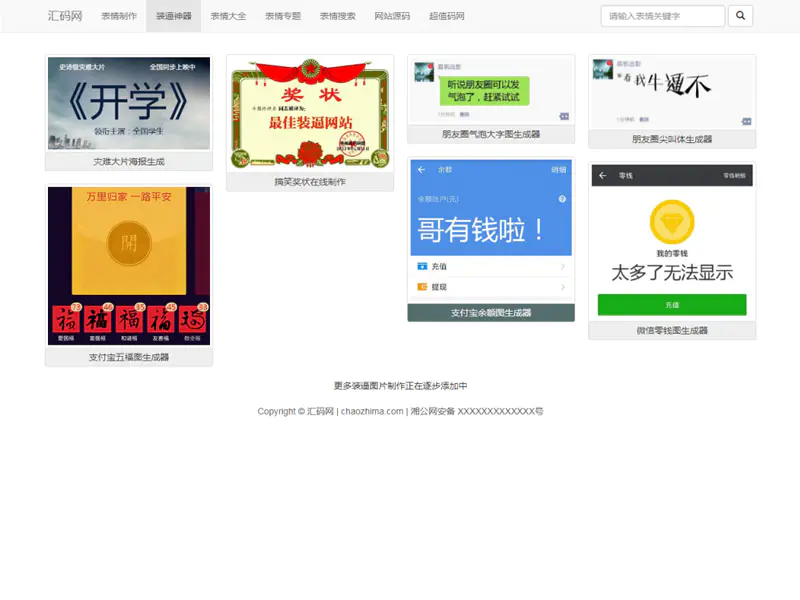Expand the chevron on the 提现 row

point(562,286)
